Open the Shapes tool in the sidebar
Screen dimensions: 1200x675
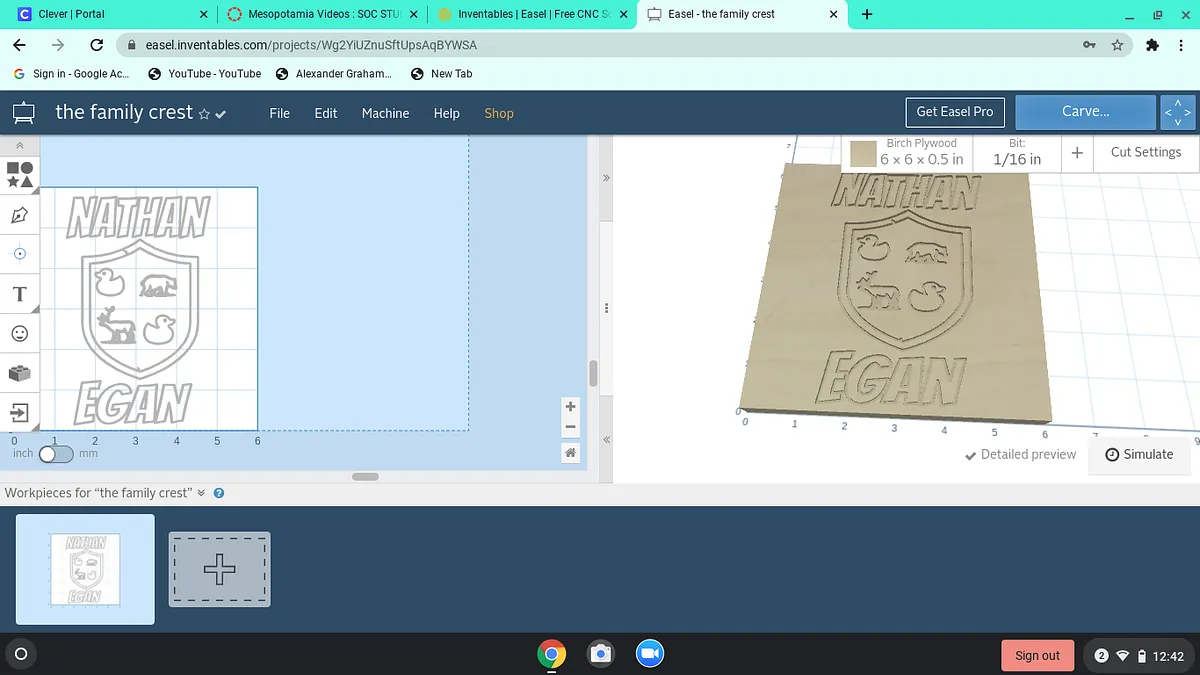pos(20,175)
